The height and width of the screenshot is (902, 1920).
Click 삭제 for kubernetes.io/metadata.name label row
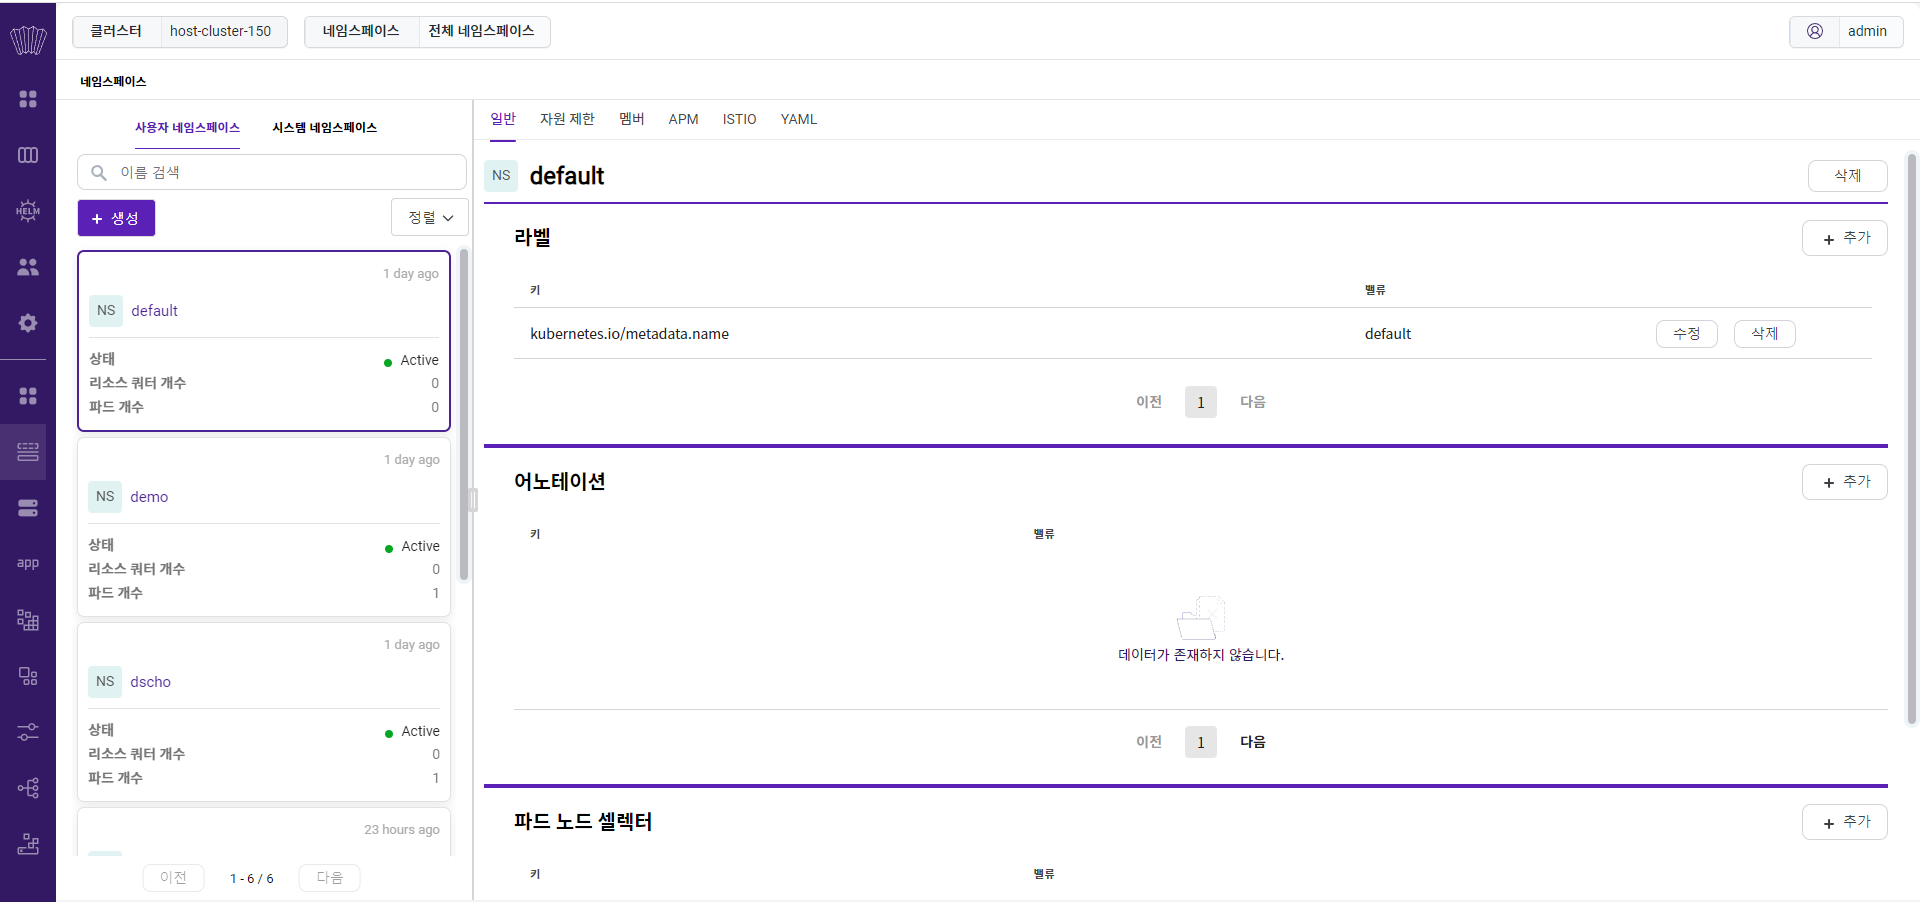click(x=1764, y=334)
